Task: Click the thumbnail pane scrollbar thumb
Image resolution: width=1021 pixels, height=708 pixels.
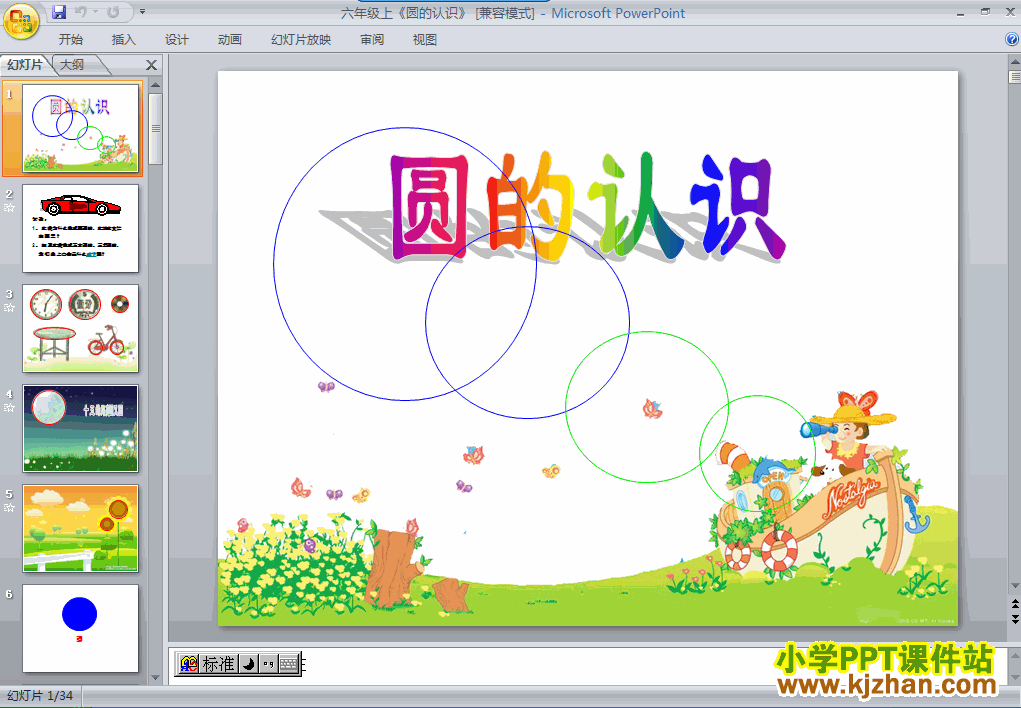Action: [x=156, y=128]
